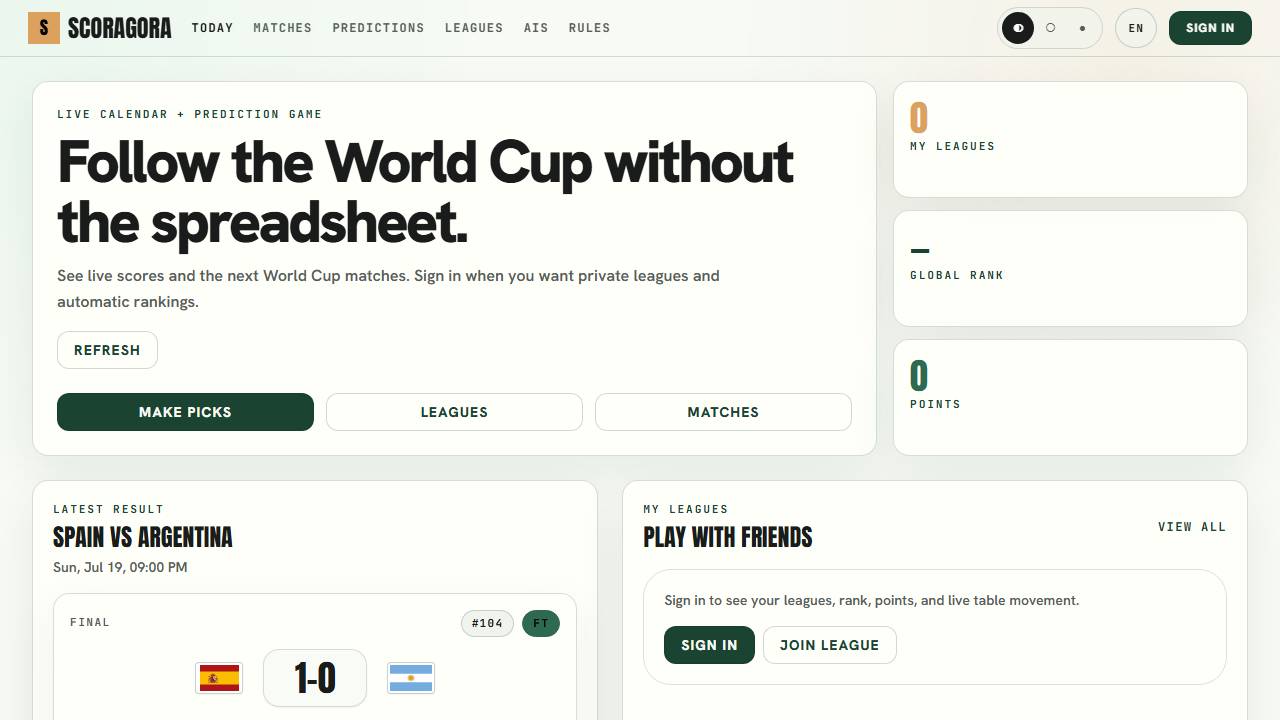Select the auto theme half-circle option
Image resolution: width=1280 pixels, height=720 pixels.
pos(1018,28)
